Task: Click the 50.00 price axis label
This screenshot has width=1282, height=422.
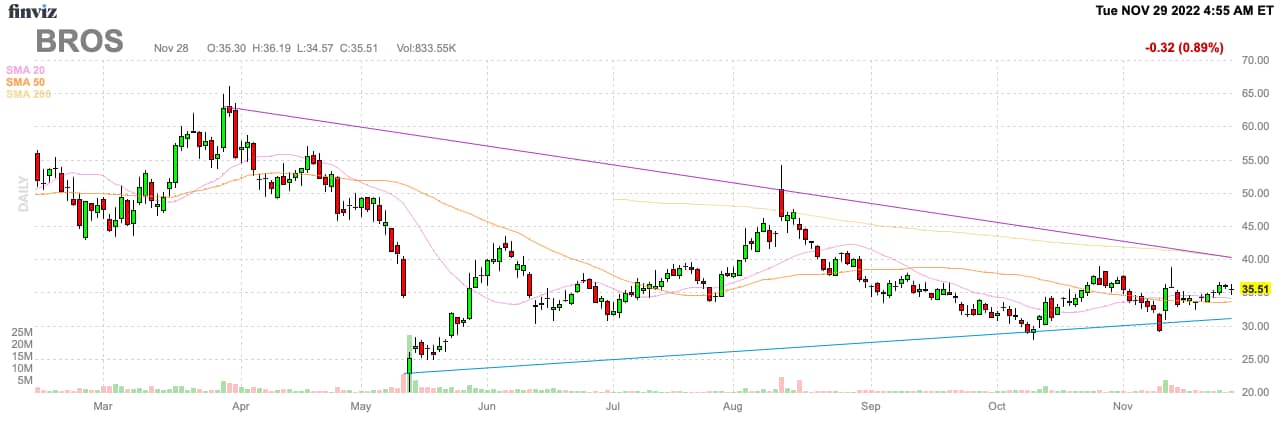Action: click(1254, 193)
